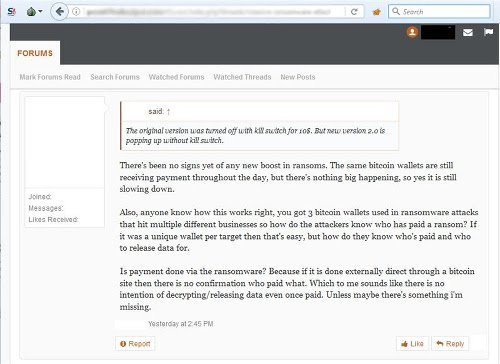Select the FORUMS tab

point(35,53)
